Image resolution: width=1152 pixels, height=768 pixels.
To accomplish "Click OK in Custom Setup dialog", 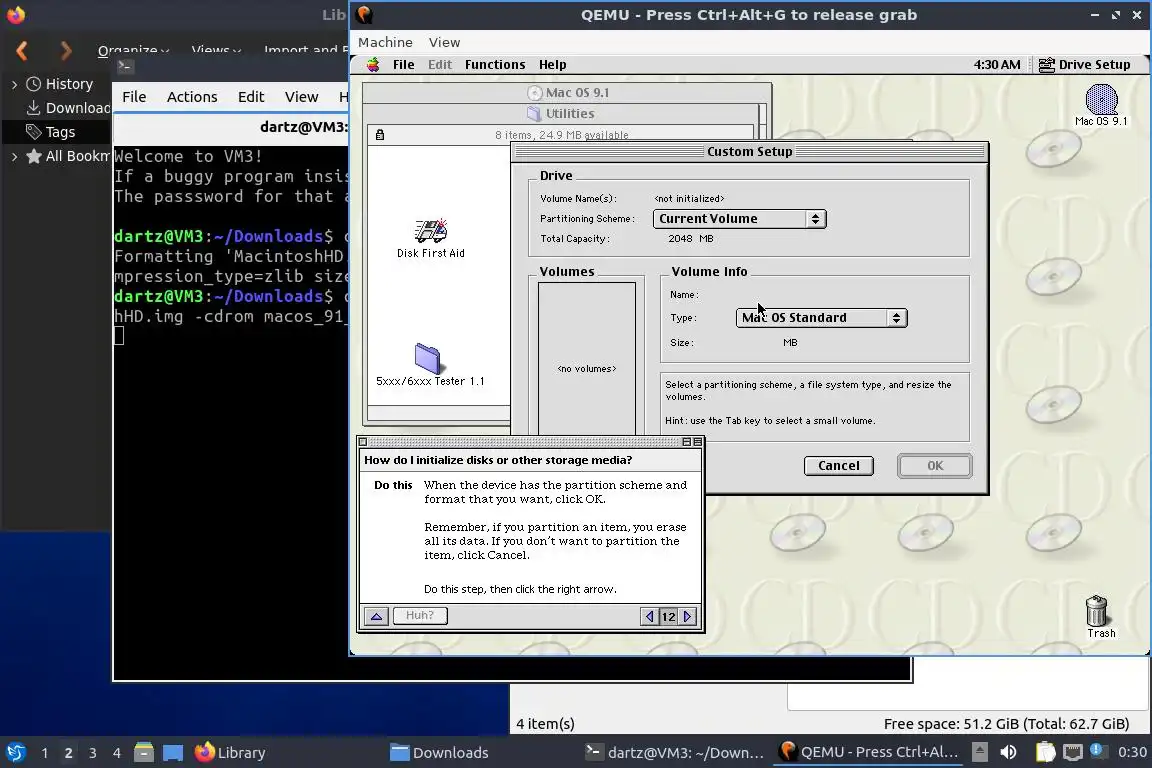I will [935, 466].
